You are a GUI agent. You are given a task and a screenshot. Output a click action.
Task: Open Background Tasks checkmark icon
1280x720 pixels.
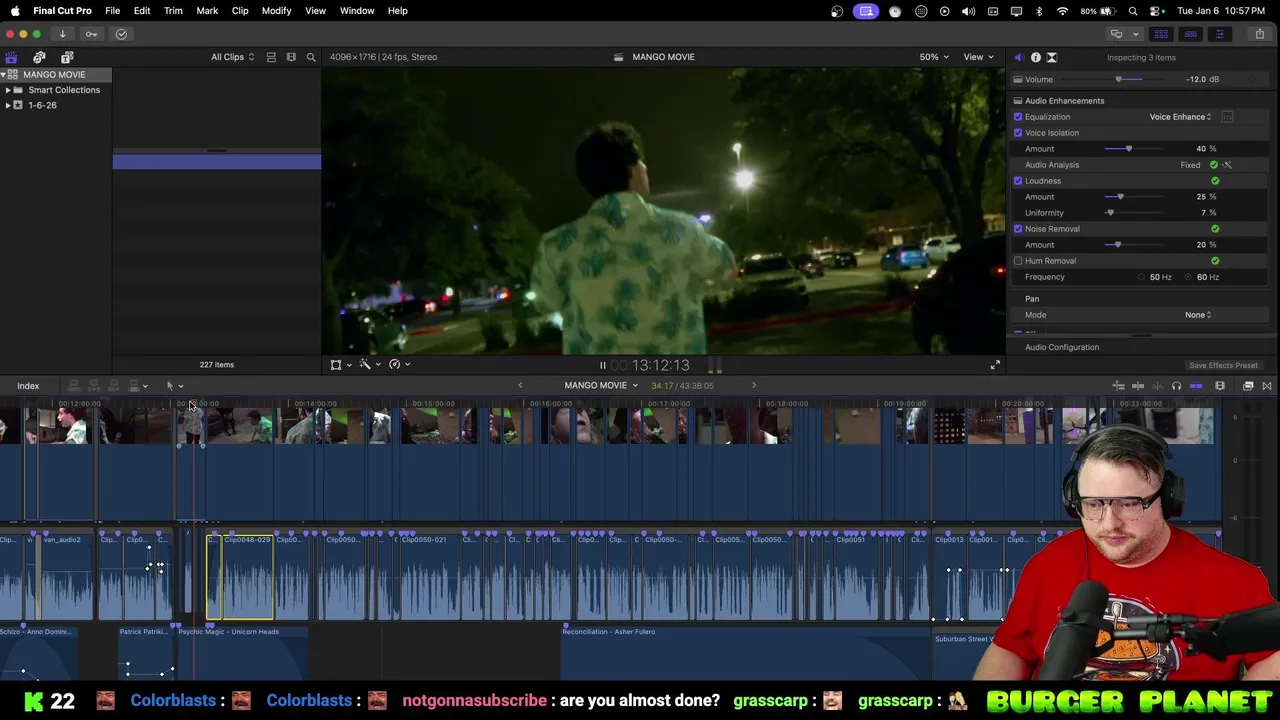121,34
